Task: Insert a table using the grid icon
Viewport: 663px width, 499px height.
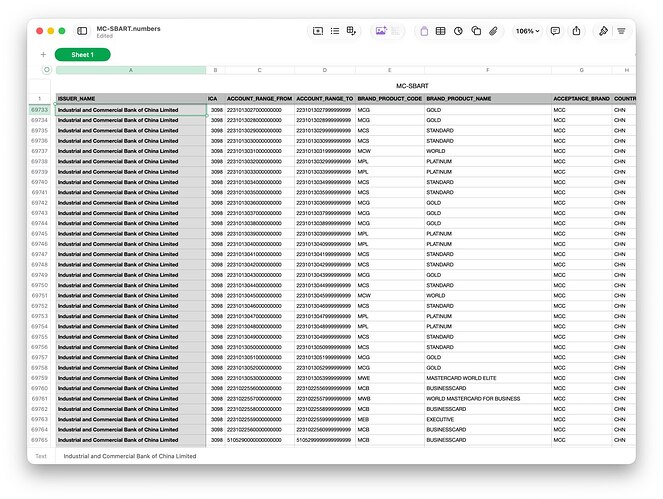Action: [441, 31]
